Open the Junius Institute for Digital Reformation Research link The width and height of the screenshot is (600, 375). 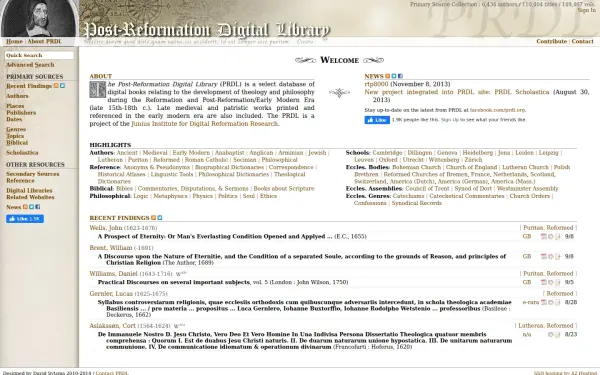204,124
